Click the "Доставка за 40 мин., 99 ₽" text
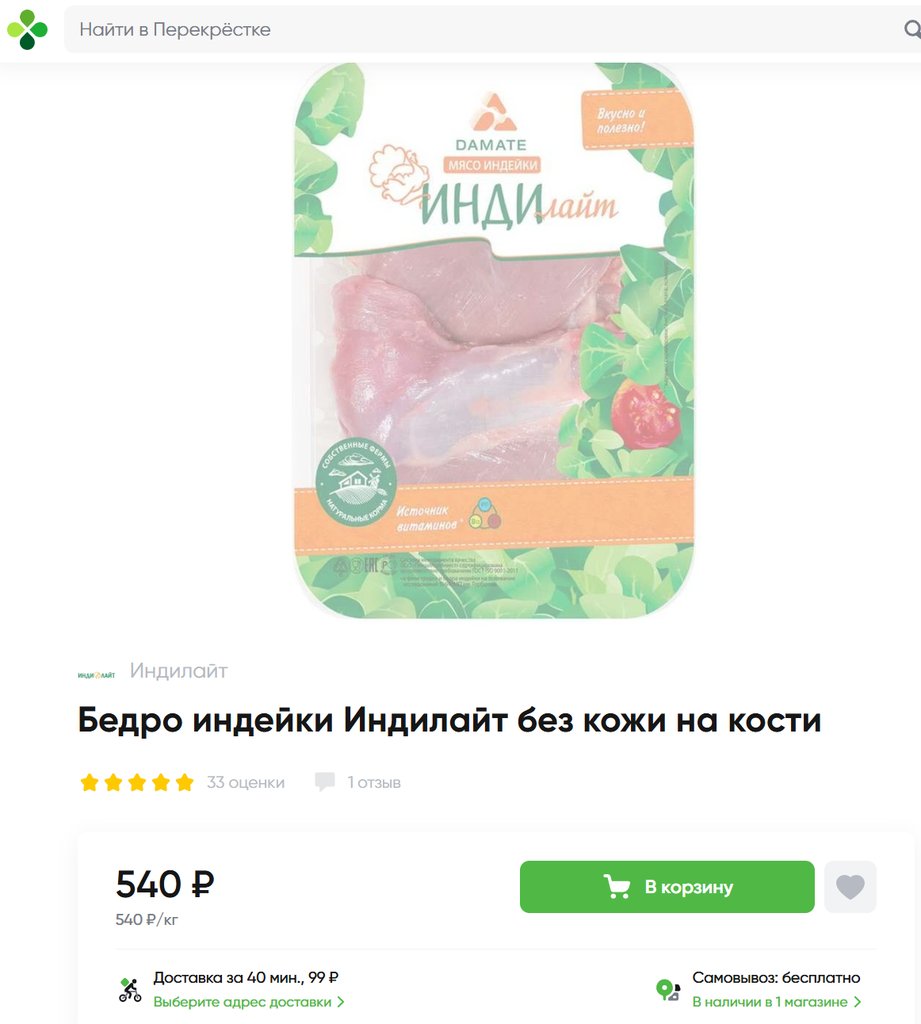 tap(246, 978)
